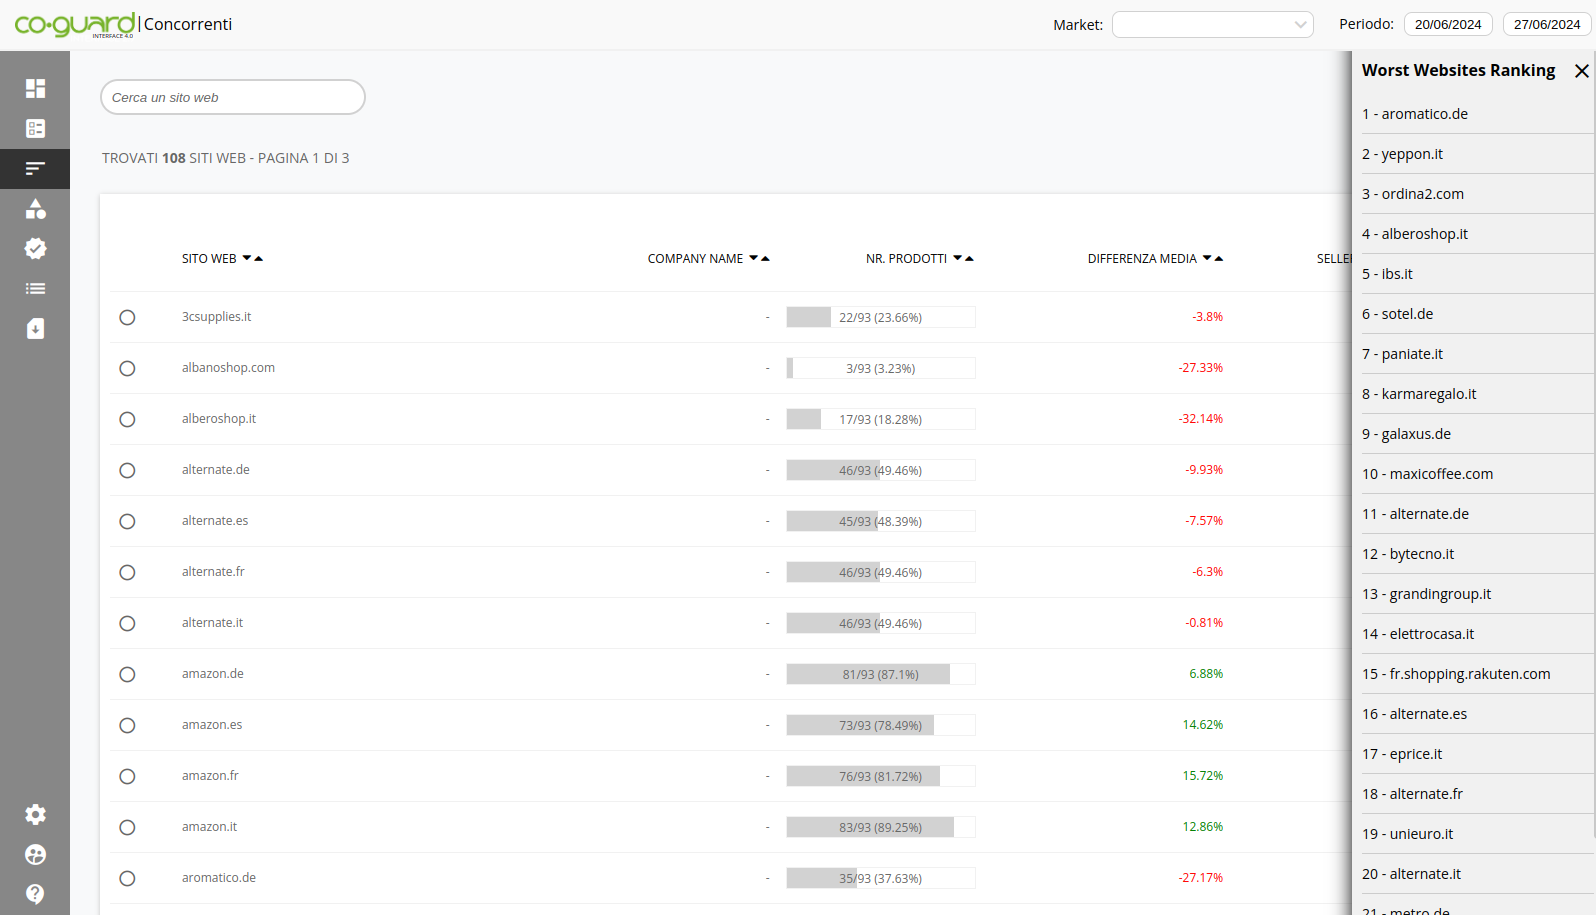Click the amazon.it product coverage bar
Image resolution: width=1596 pixels, height=915 pixels.
[880, 828]
